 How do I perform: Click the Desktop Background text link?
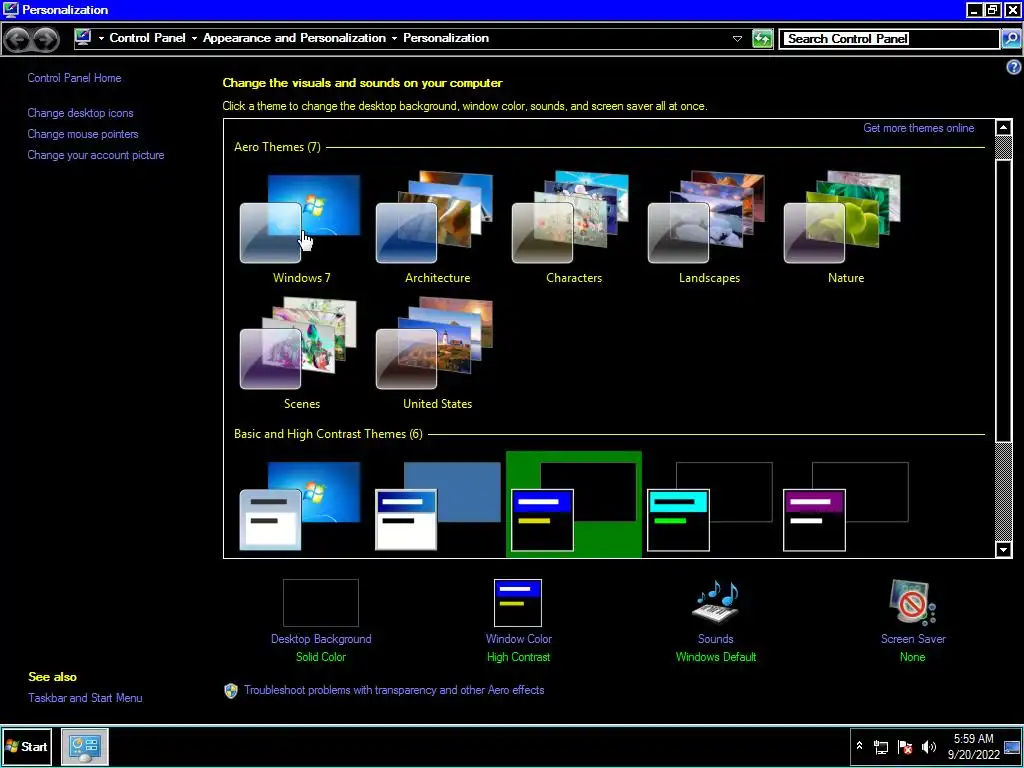(x=321, y=639)
